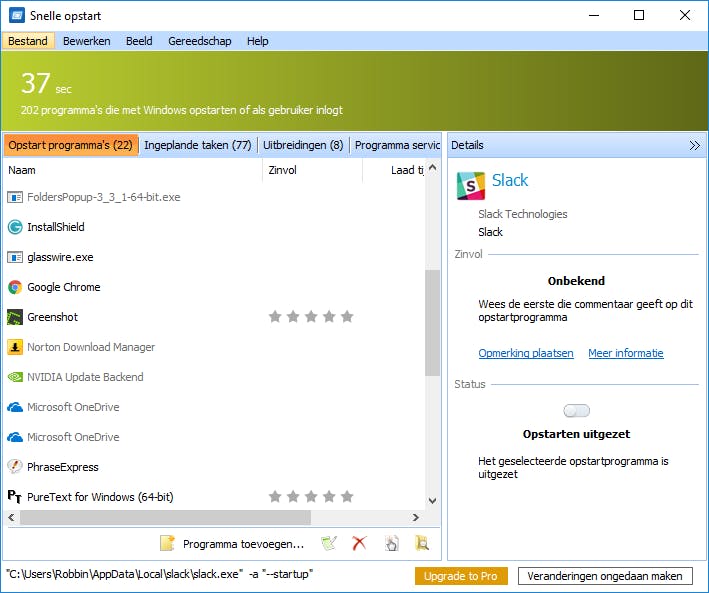Click Programma toevoegen... button text
Image resolution: width=709 pixels, height=593 pixels.
point(243,544)
